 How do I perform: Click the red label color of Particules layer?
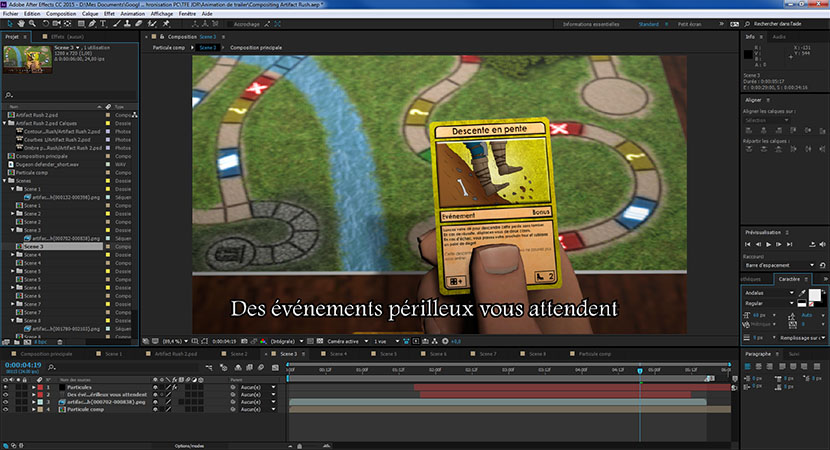40,387
